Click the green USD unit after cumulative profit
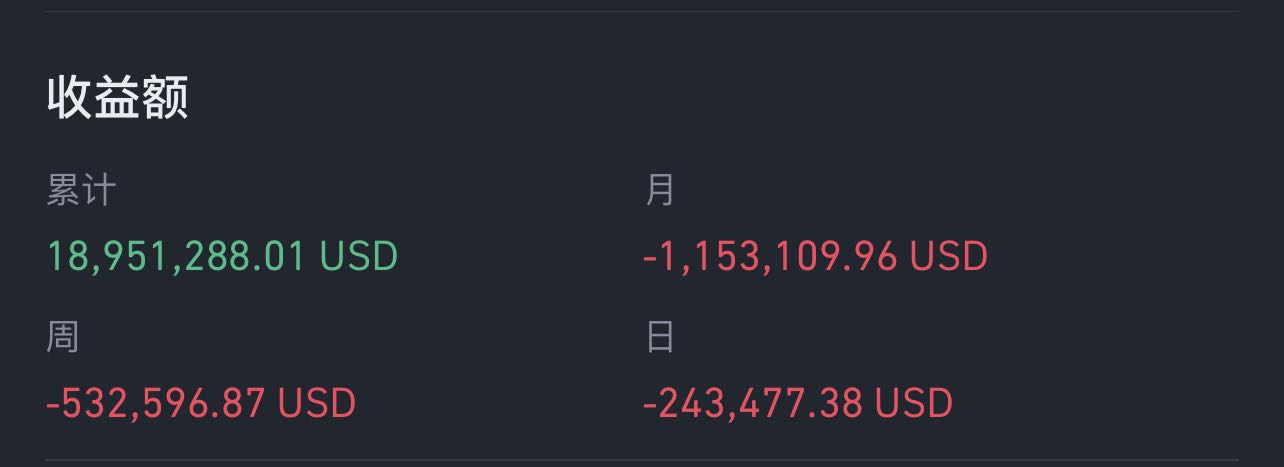 359,256
